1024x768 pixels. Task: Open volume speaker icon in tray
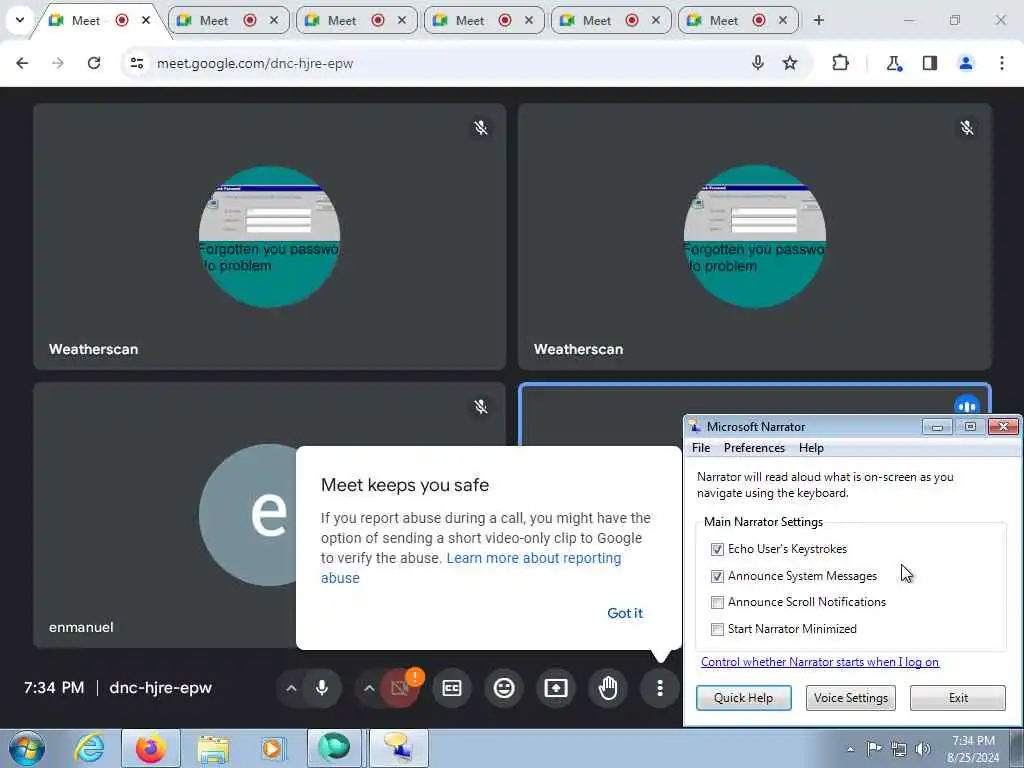coord(923,749)
